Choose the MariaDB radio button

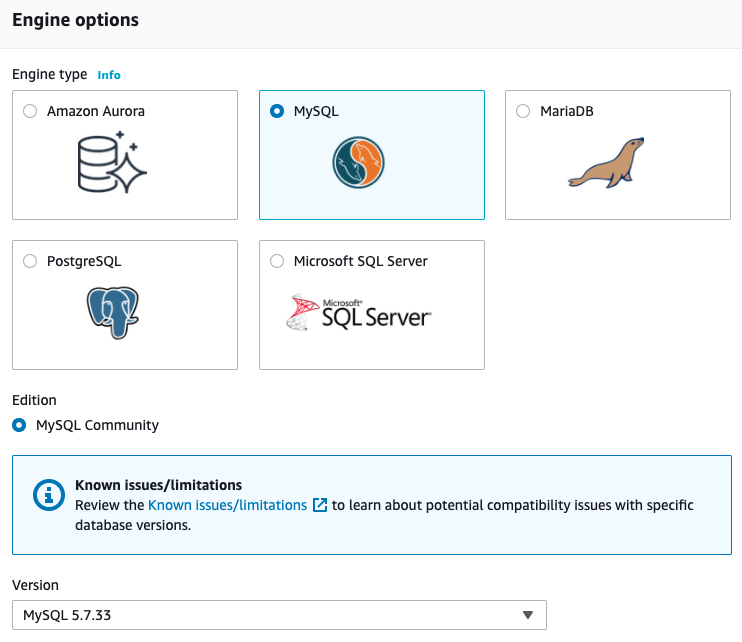point(523,111)
